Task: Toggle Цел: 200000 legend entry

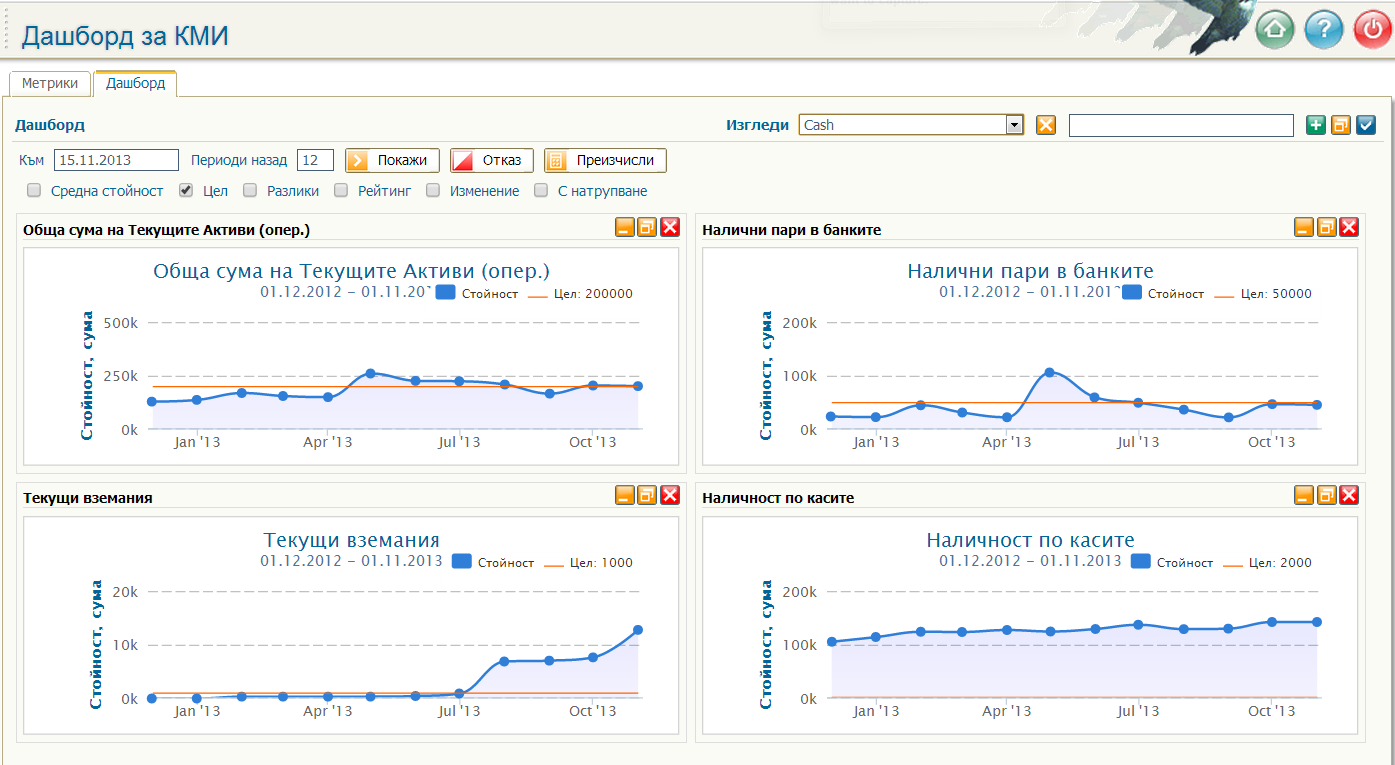Action: click(581, 294)
